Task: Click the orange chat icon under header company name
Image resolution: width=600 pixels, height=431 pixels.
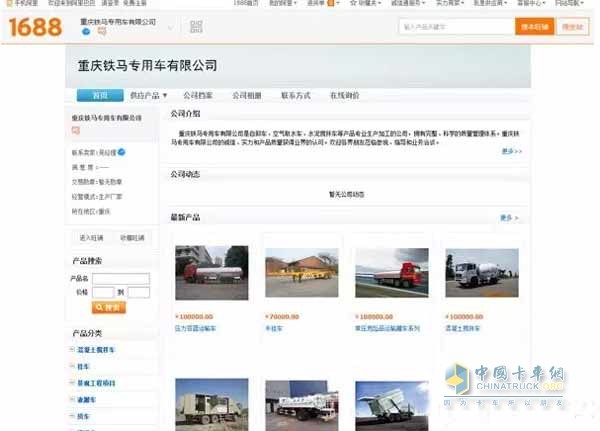Action: [102, 32]
